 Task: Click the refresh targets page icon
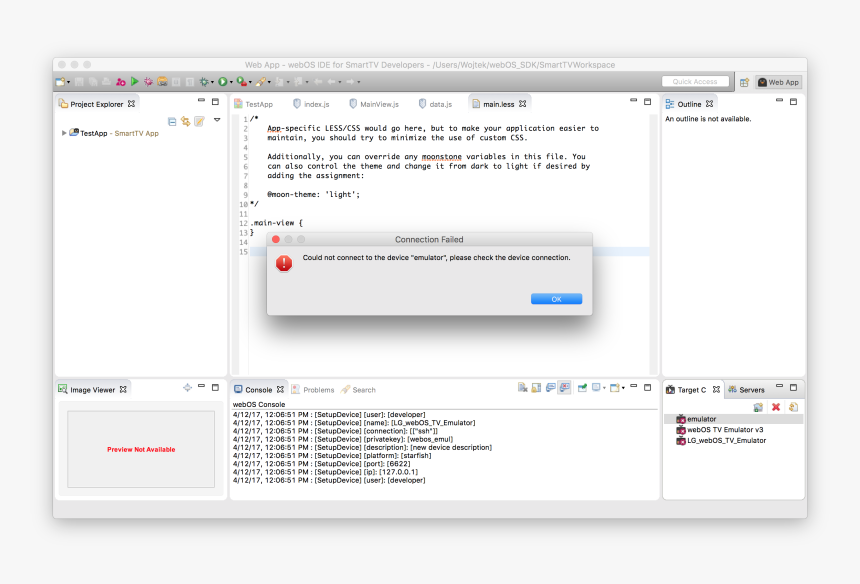[x=793, y=407]
